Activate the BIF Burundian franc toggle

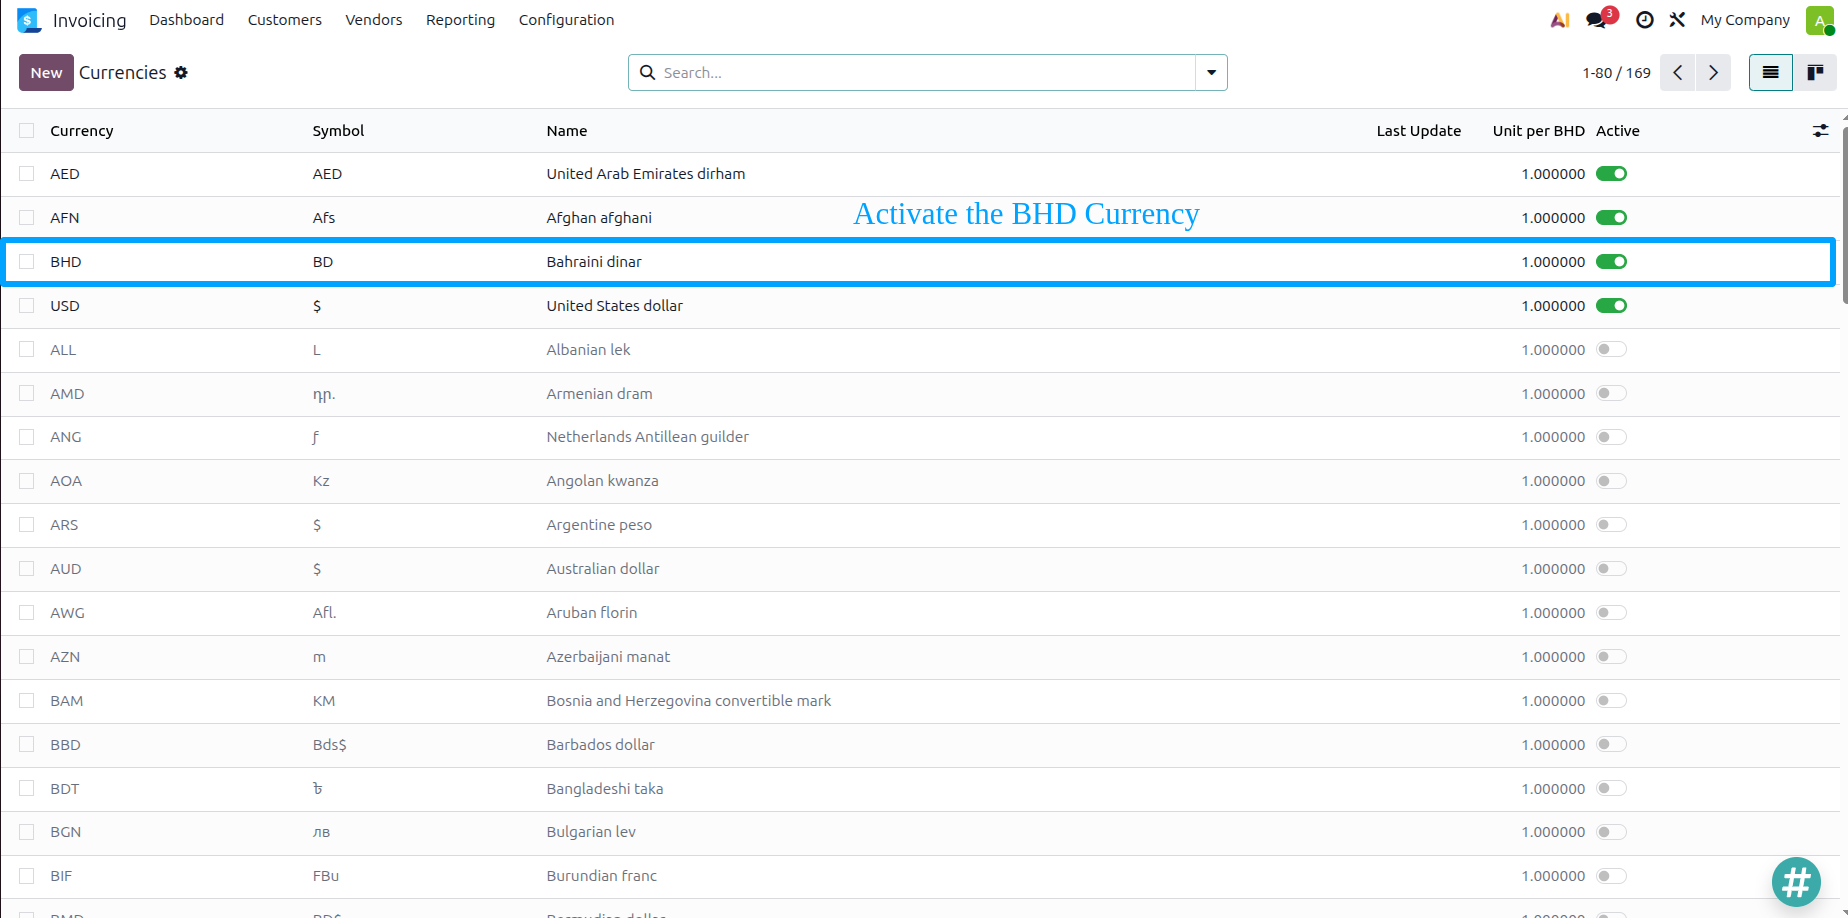1611,876
